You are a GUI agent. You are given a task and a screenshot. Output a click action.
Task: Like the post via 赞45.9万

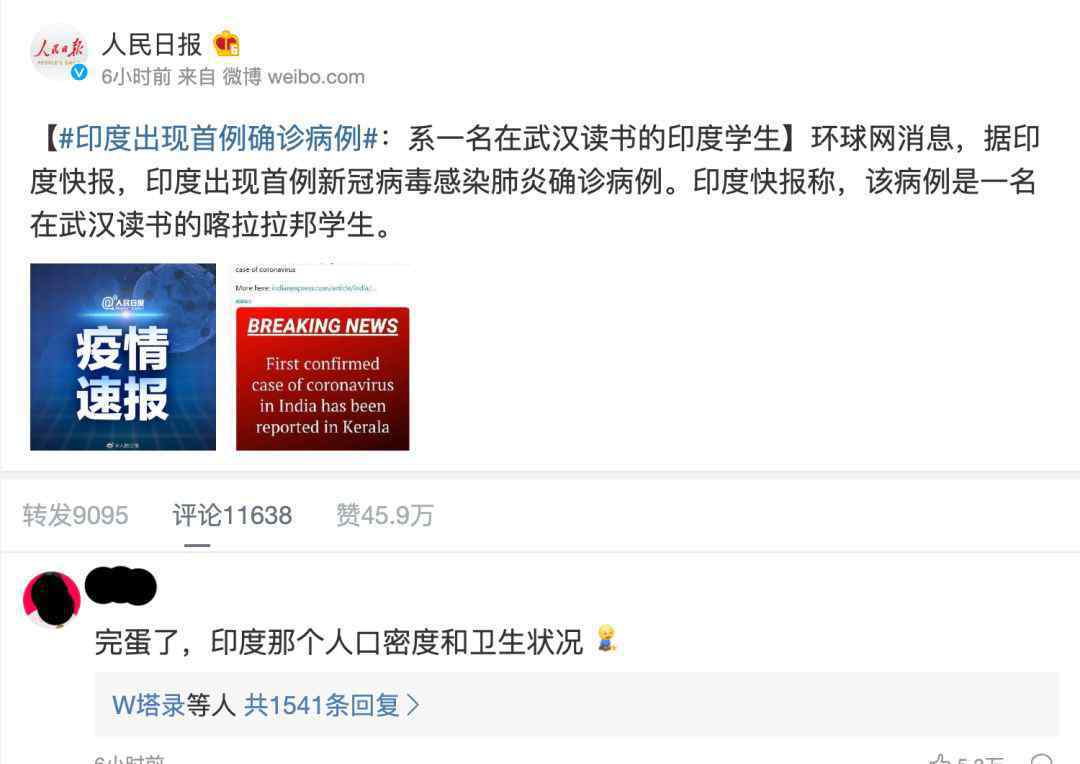pos(385,515)
